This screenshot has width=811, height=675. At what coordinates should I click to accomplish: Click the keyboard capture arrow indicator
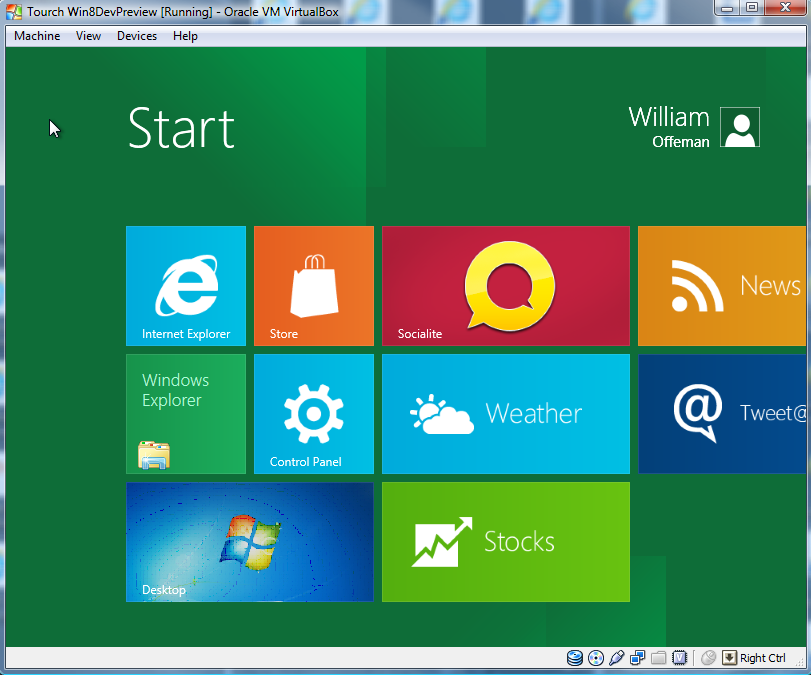click(729, 658)
